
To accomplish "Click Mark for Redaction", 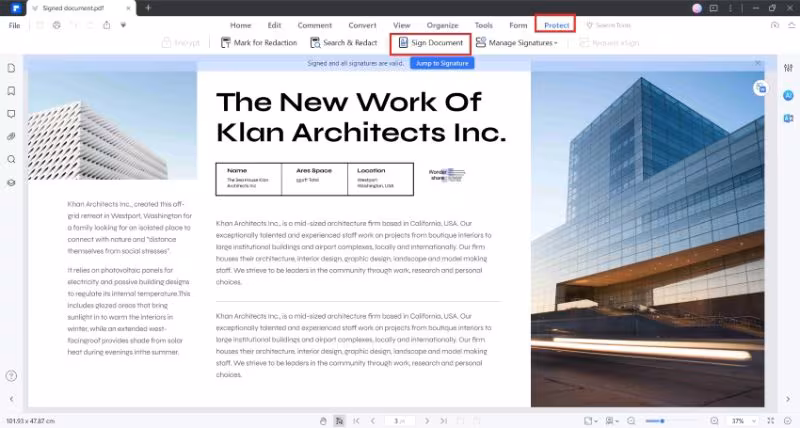I will pos(259,43).
